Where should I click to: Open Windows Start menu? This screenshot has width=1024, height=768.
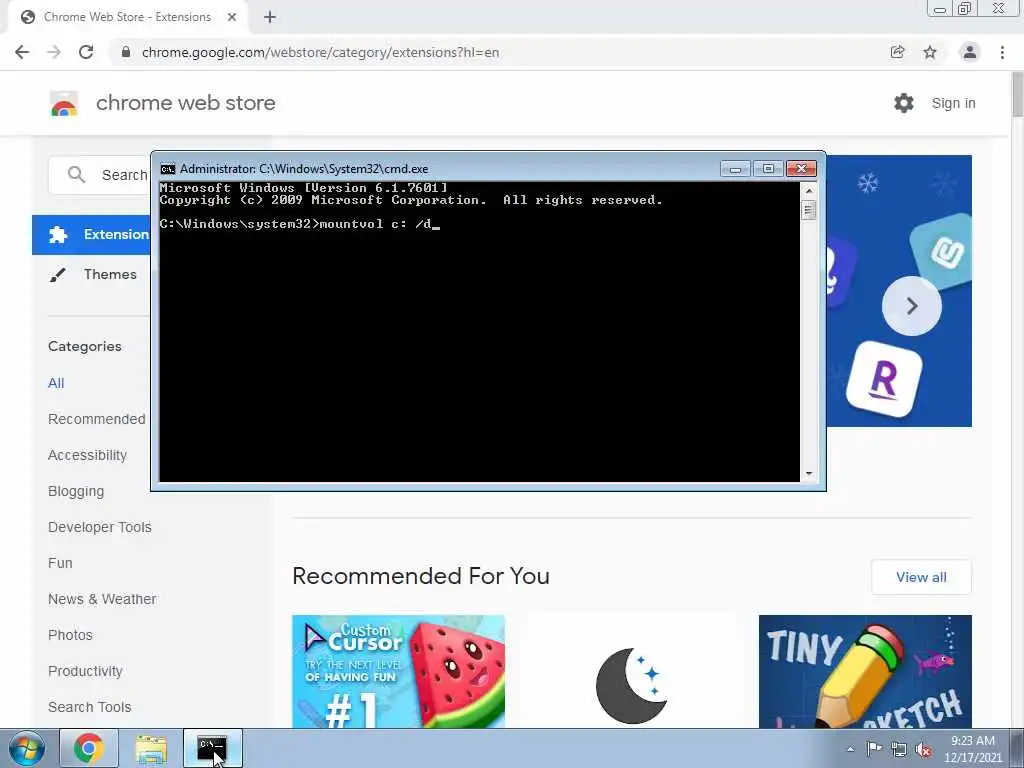27,748
